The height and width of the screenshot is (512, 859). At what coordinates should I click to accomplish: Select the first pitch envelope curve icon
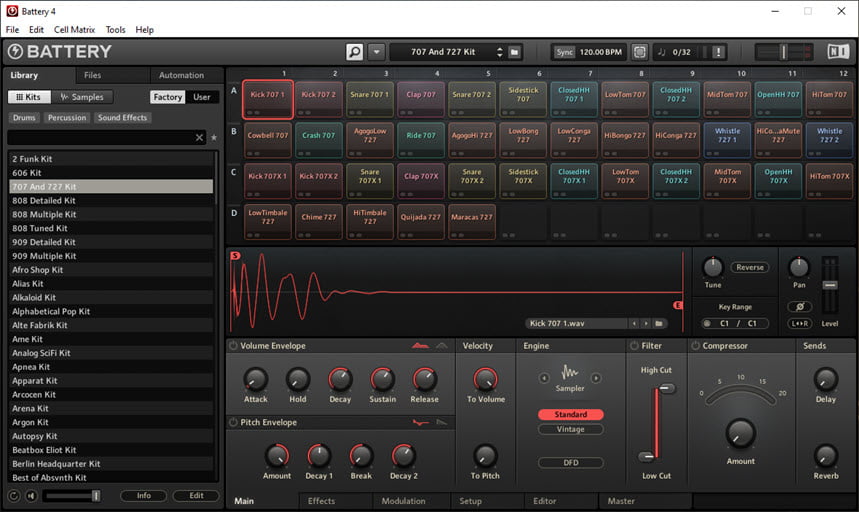[x=420, y=422]
